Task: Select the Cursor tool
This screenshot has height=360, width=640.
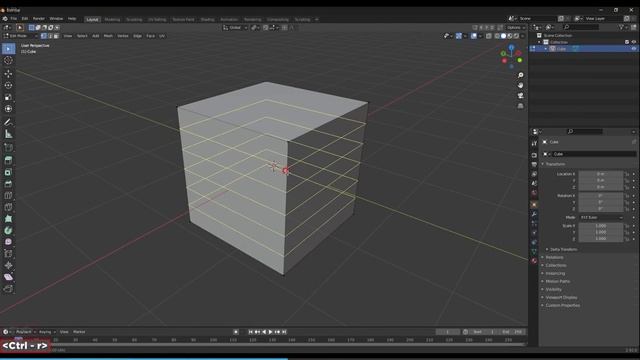Action: (x=8, y=60)
